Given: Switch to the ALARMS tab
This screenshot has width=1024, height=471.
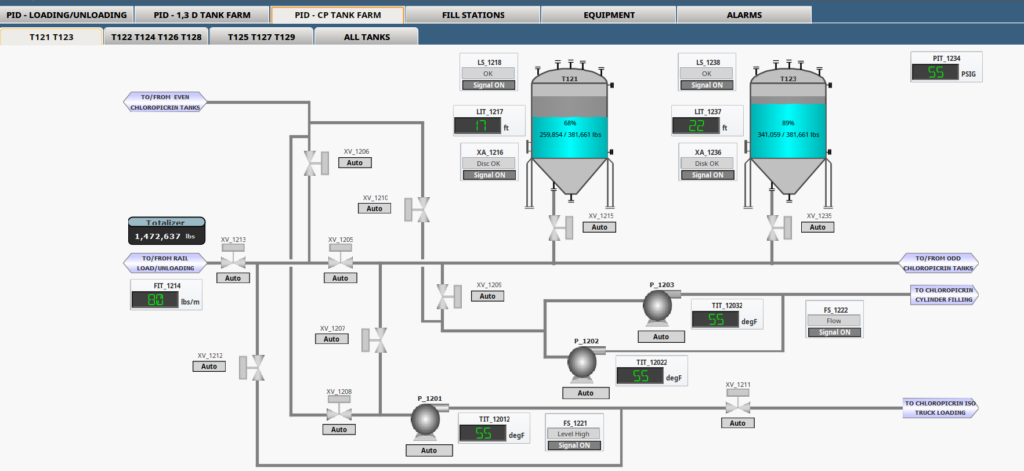Looking at the screenshot, I should click(x=743, y=15).
